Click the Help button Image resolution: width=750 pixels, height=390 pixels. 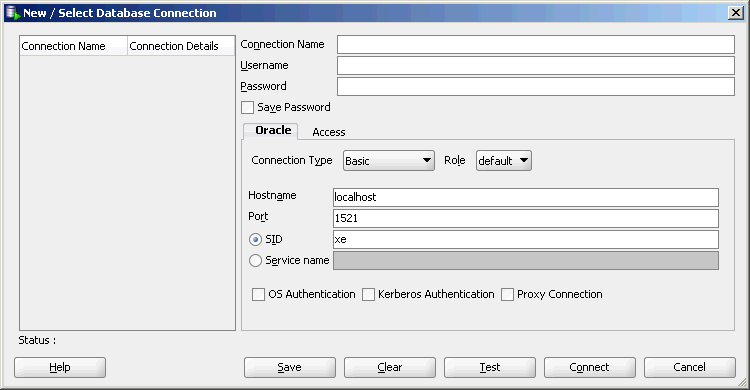tap(60, 368)
